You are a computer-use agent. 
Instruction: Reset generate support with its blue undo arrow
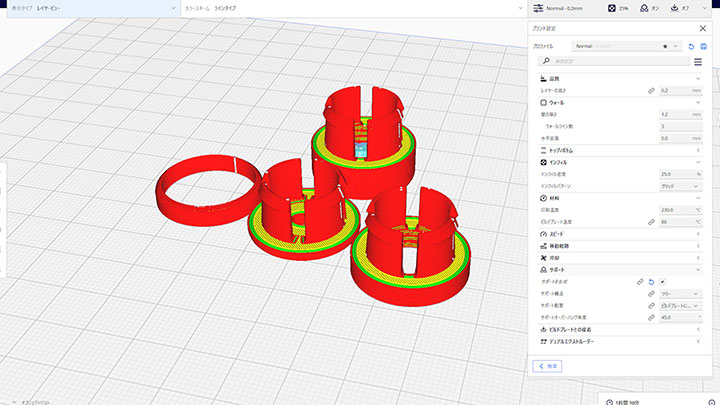click(651, 282)
